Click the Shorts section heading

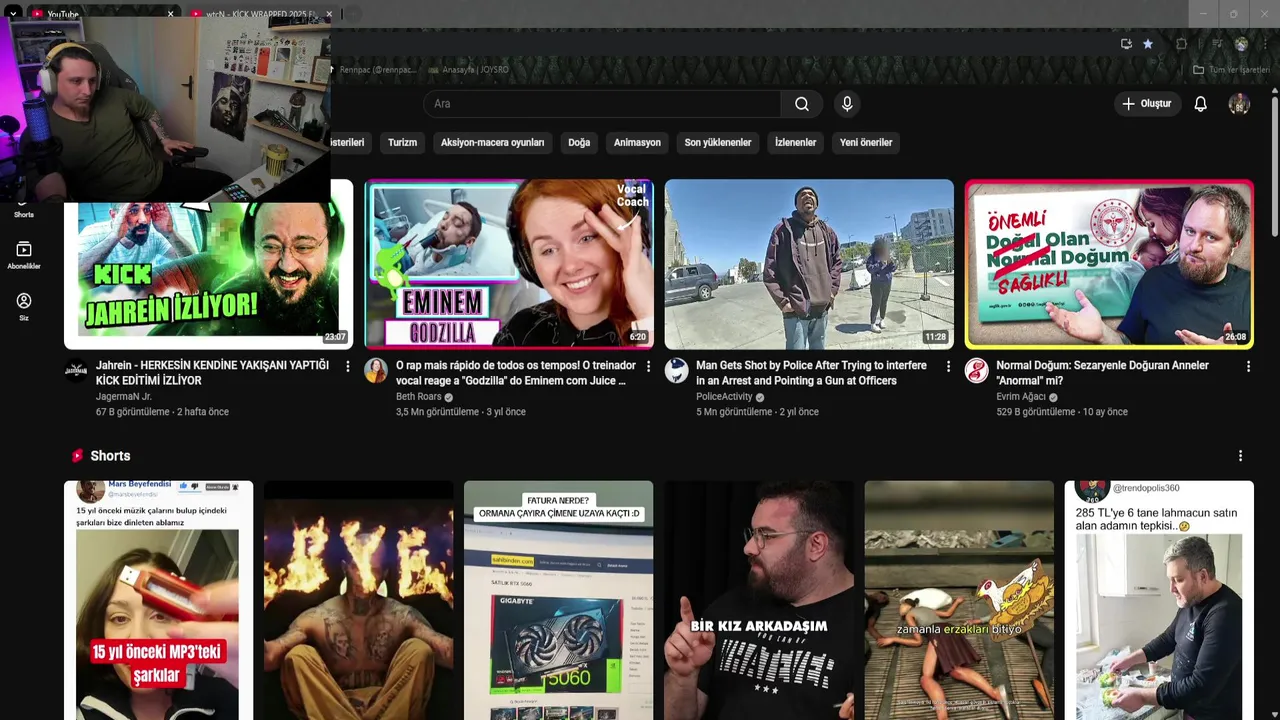point(110,456)
